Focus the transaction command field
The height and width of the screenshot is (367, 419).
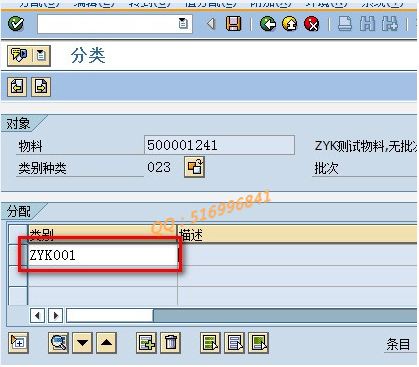(115, 24)
